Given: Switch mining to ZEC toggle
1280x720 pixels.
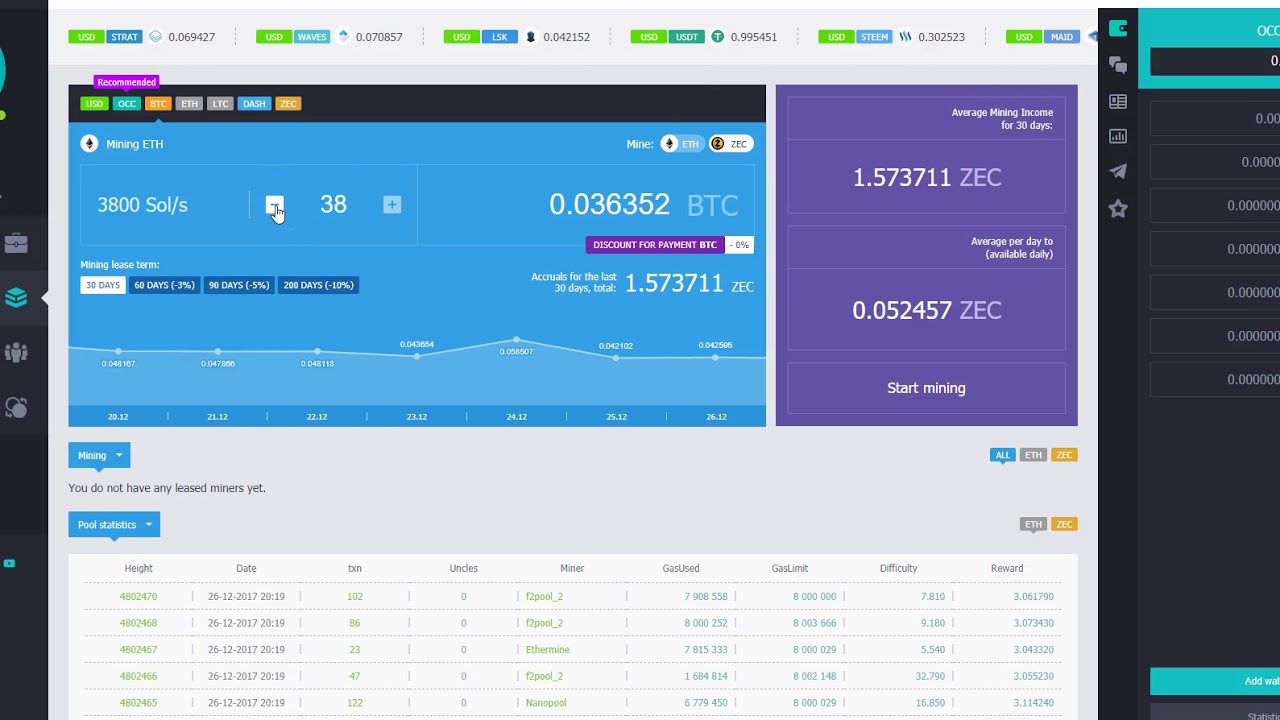Looking at the screenshot, I should pyautogui.click(x=730, y=144).
